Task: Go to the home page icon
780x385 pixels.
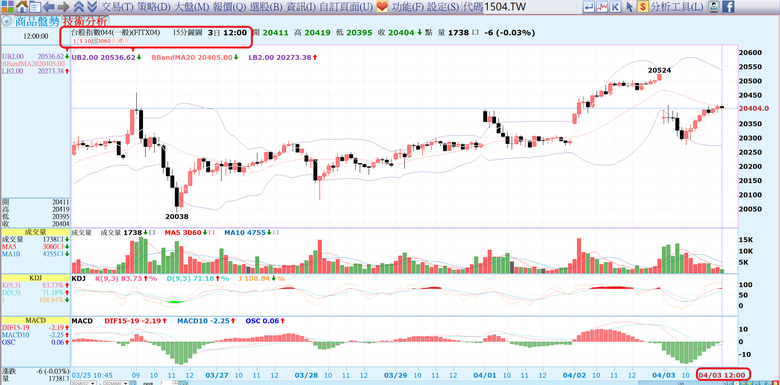Action: click(22, 6)
